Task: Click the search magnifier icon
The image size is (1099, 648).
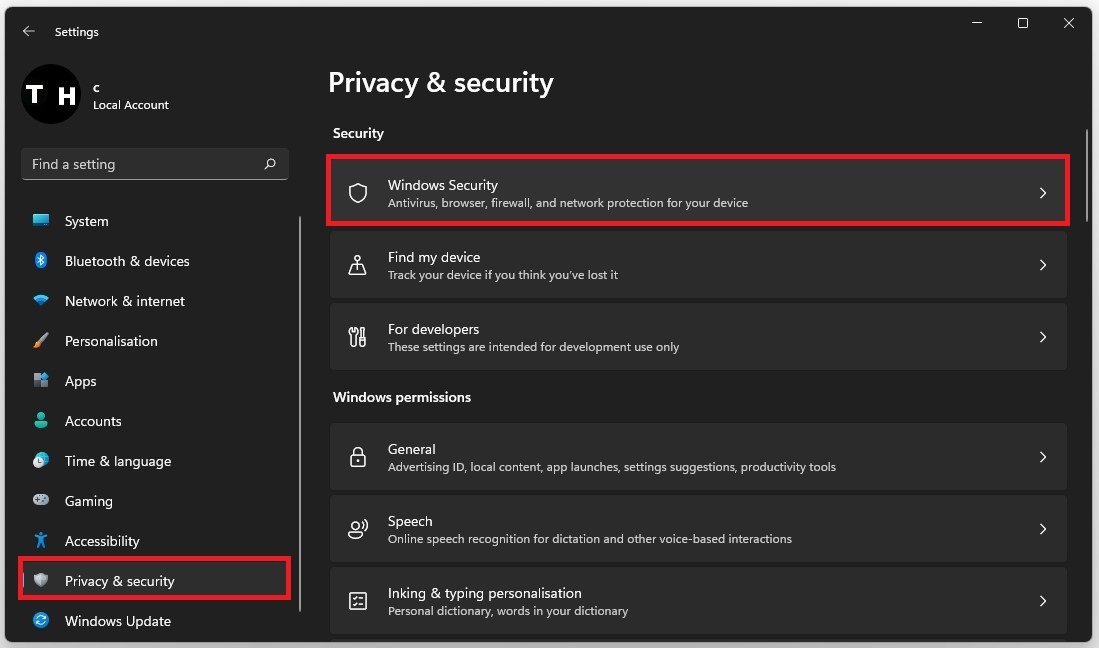Action: 270,164
